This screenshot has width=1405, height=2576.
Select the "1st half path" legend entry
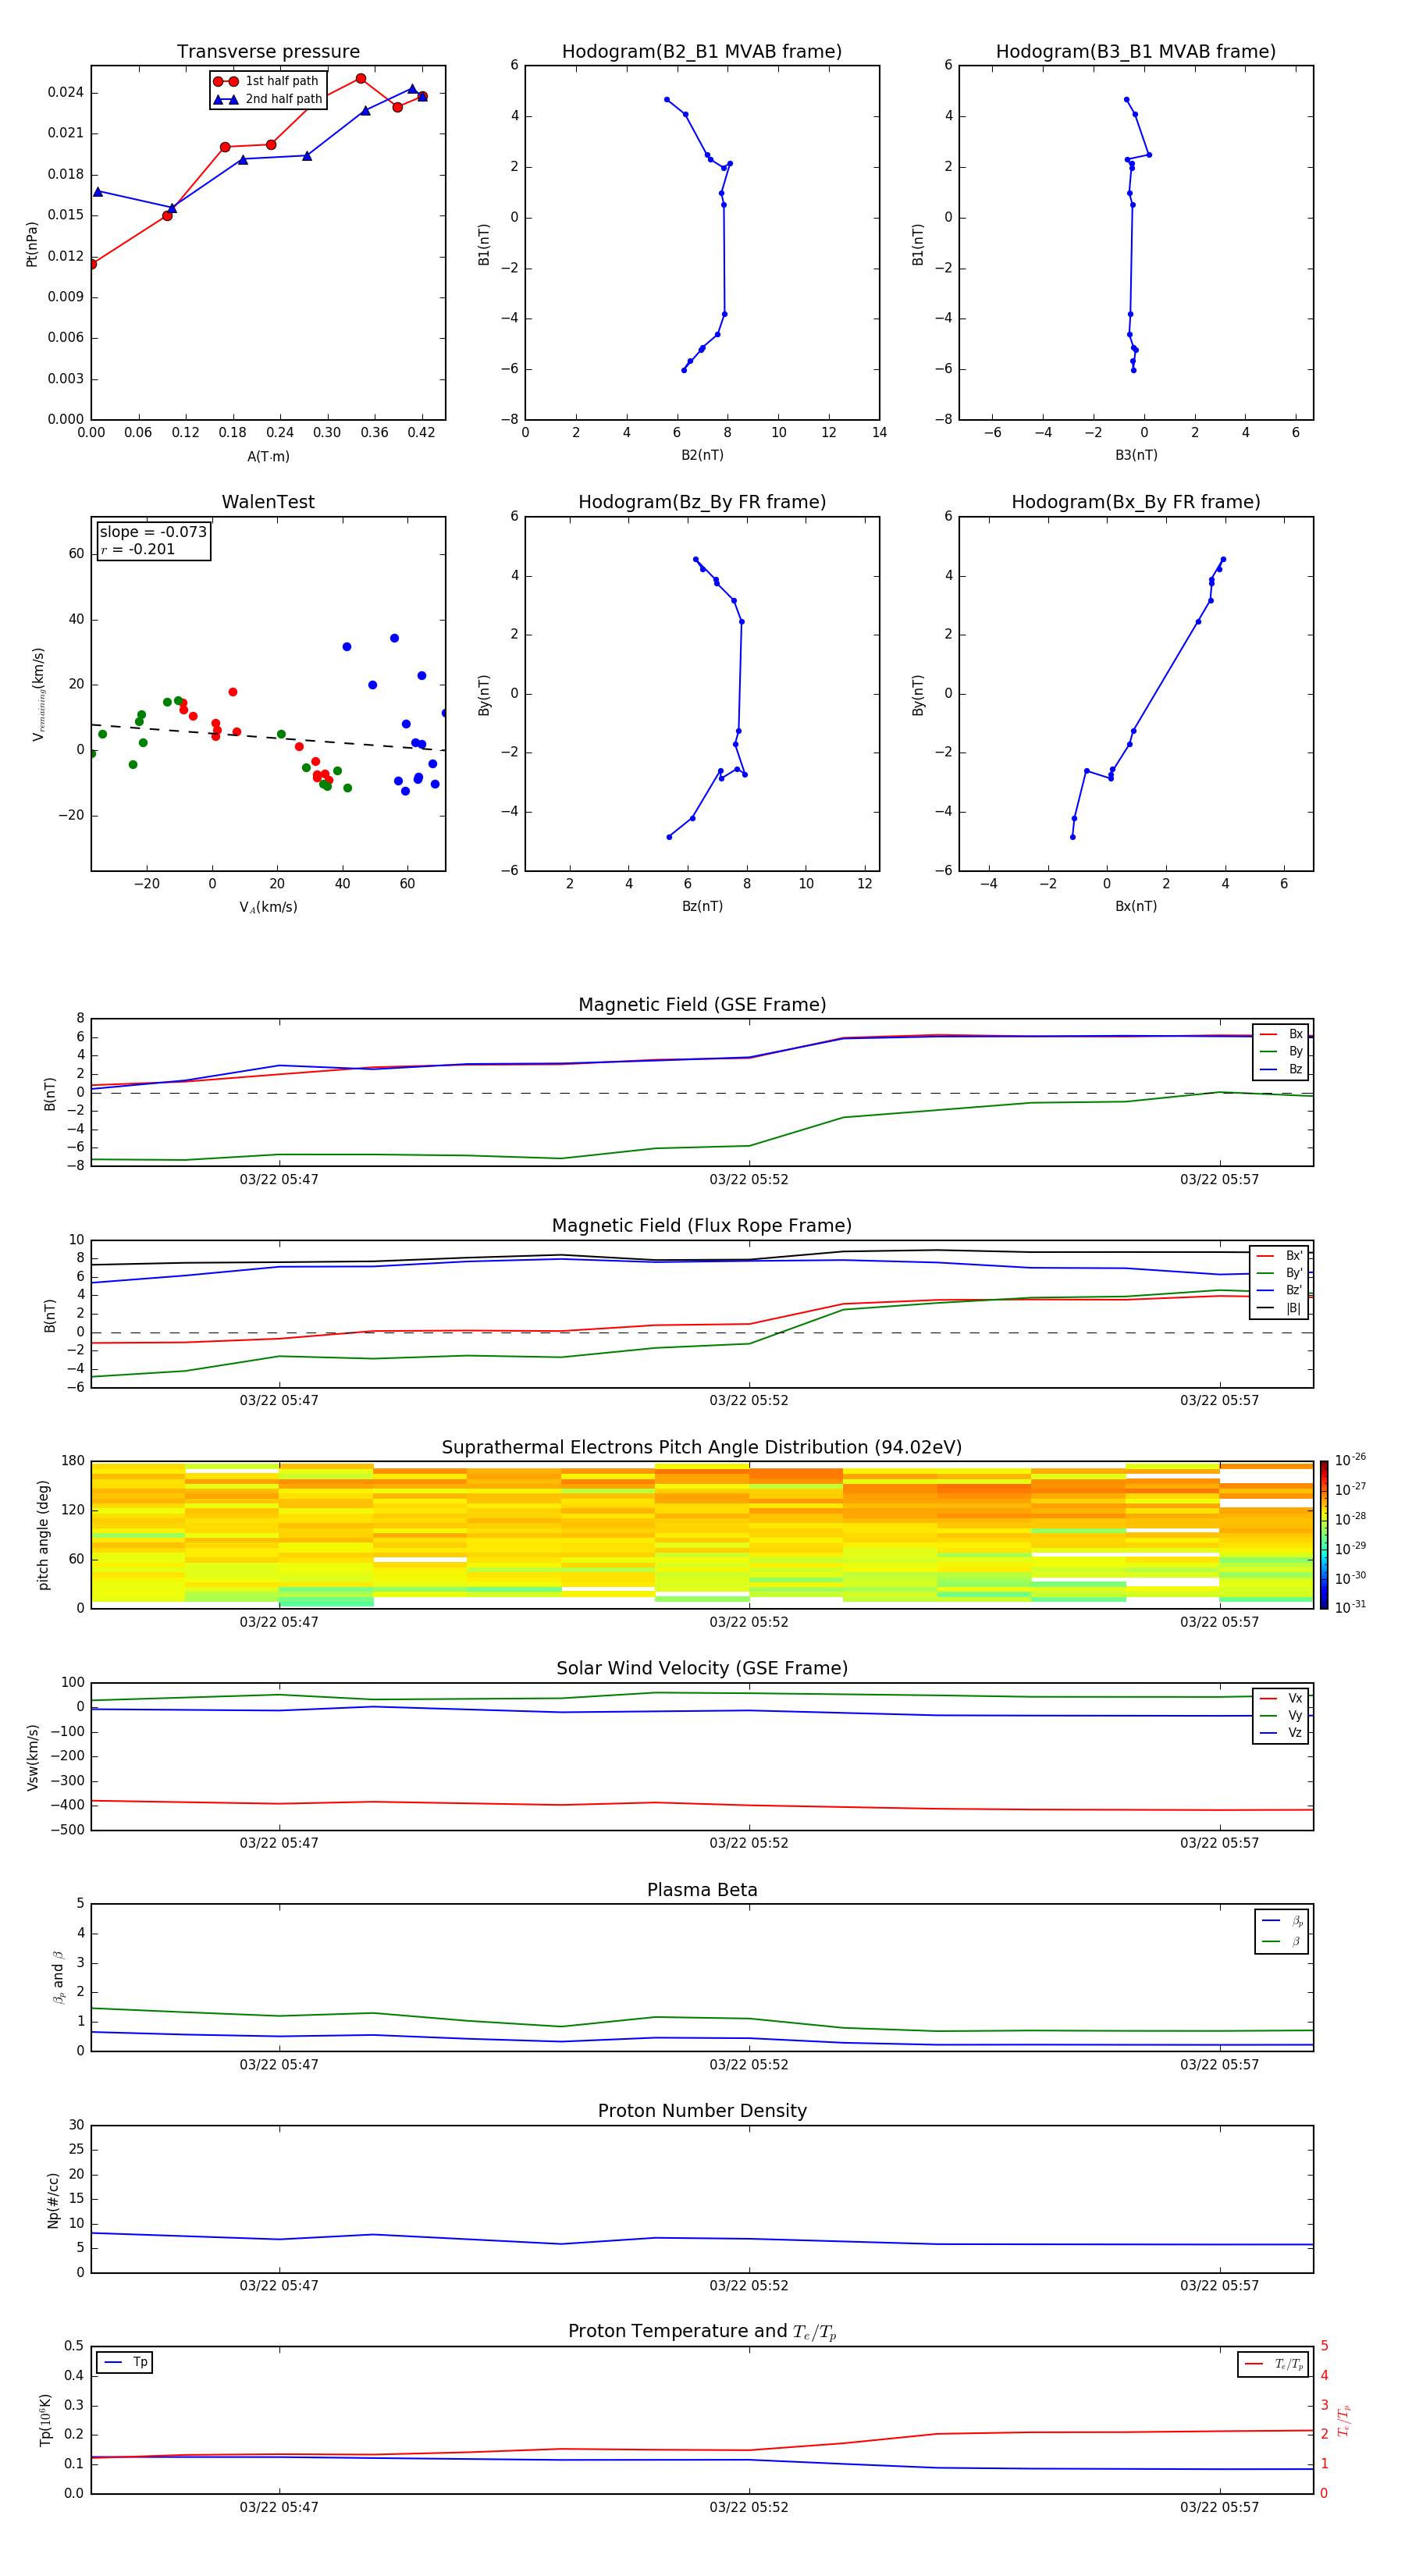click(x=267, y=81)
